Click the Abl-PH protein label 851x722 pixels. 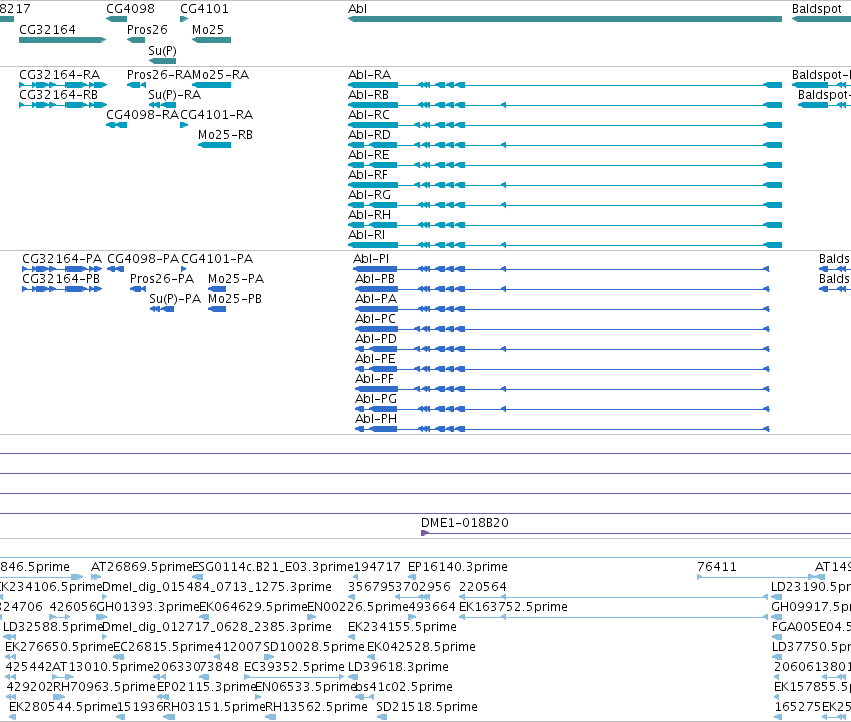(x=376, y=419)
